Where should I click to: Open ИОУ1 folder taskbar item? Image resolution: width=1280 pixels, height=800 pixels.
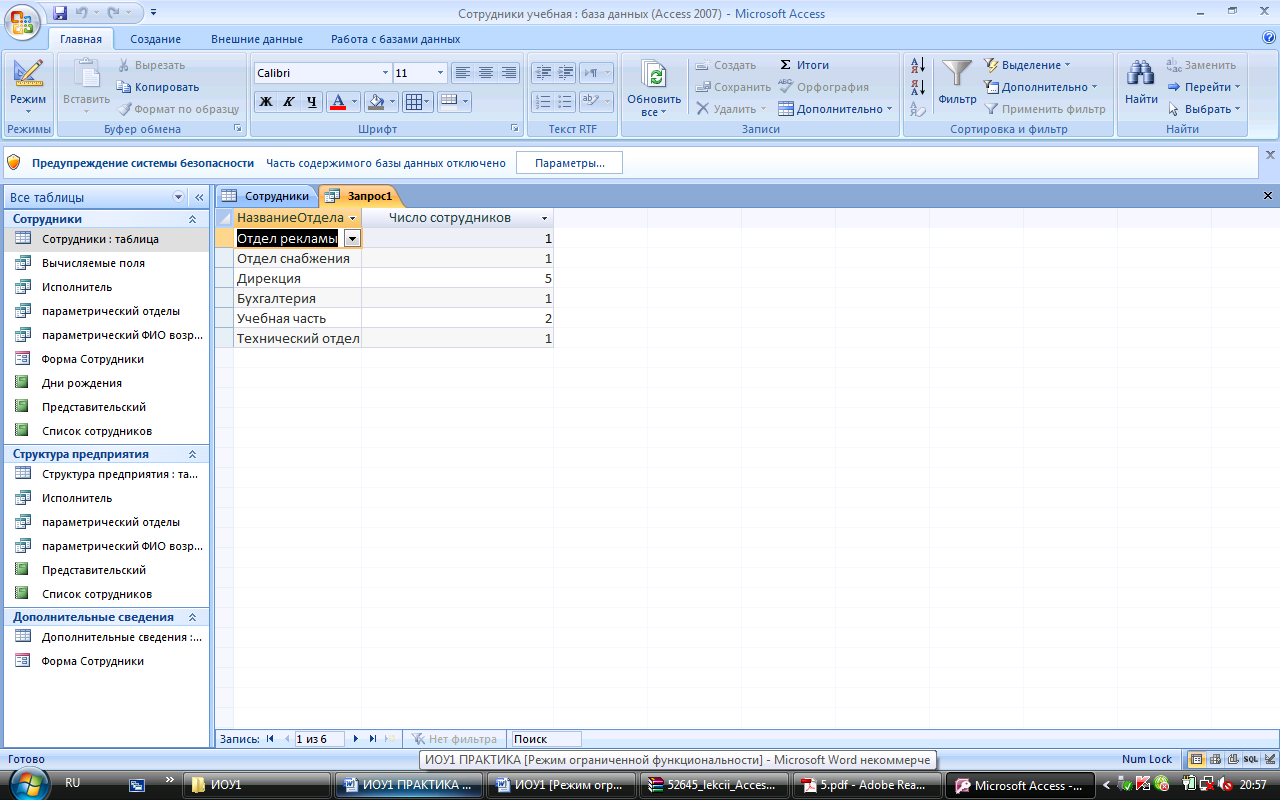tap(257, 785)
